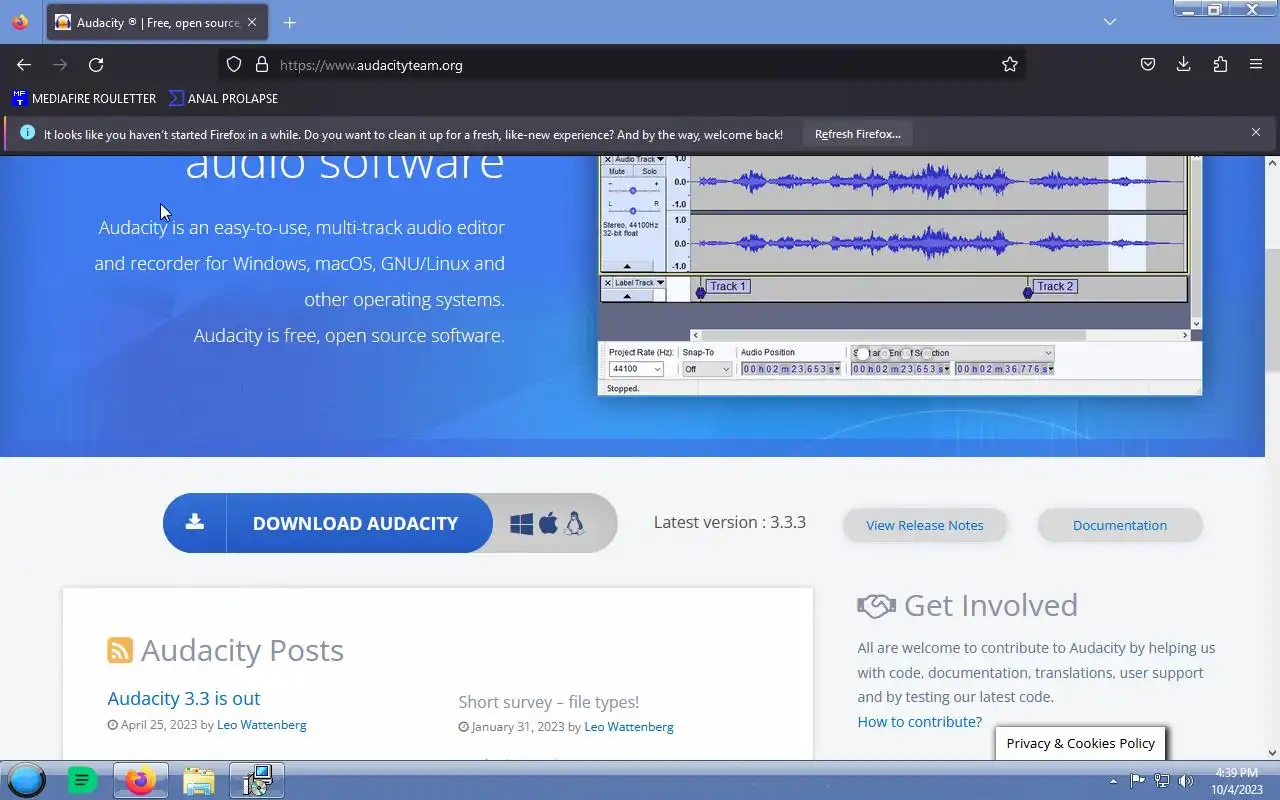The height and width of the screenshot is (800, 1280).
Task: Open the file manager folder taskbar icon
Action: pyautogui.click(x=198, y=780)
